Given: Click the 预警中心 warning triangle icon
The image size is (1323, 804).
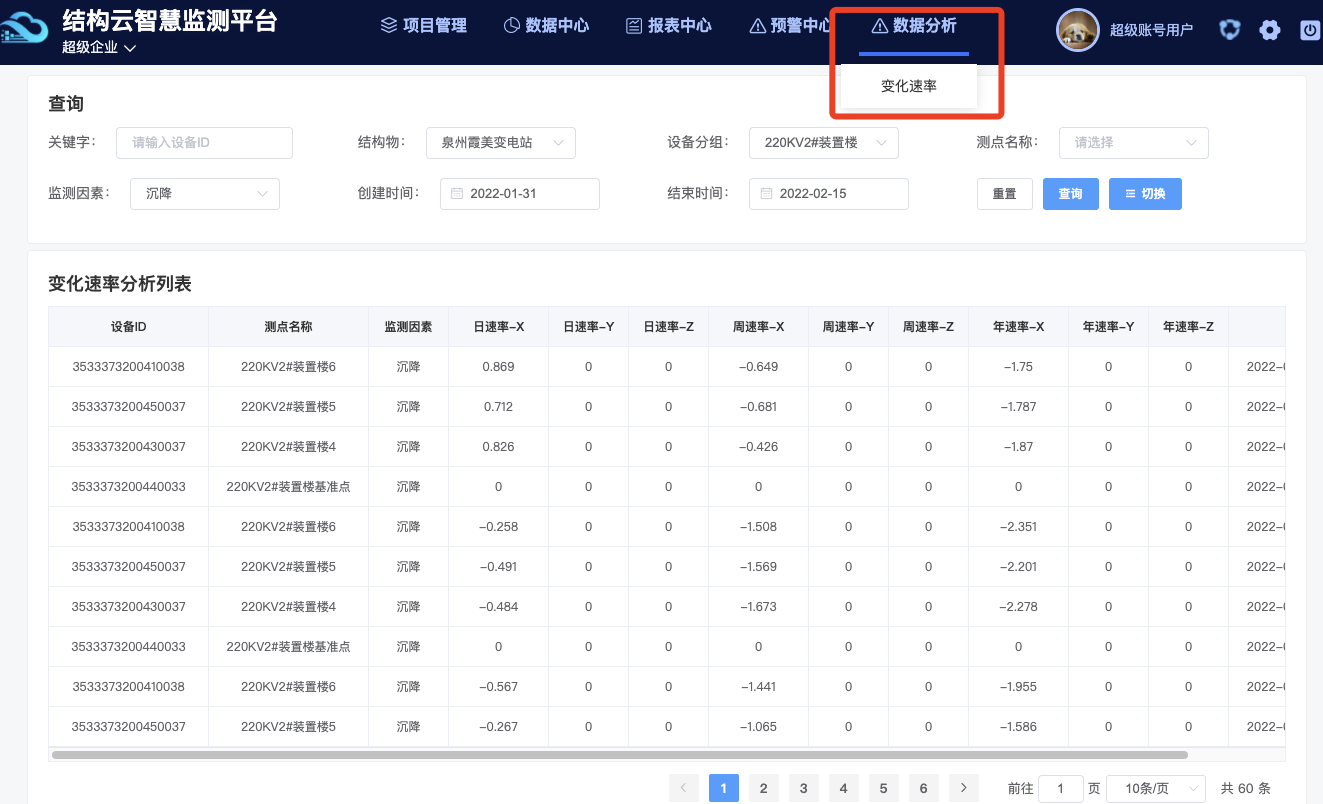Looking at the screenshot, I should 757,26.
